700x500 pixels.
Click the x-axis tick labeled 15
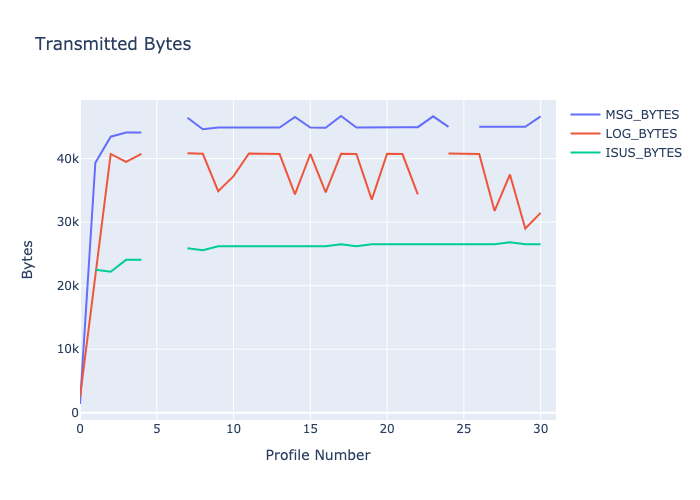click(x=310, y=428)
